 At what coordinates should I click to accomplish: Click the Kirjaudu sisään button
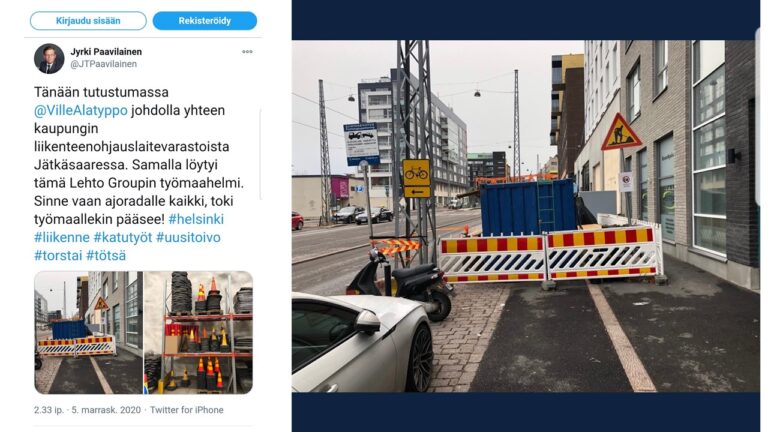88,21
